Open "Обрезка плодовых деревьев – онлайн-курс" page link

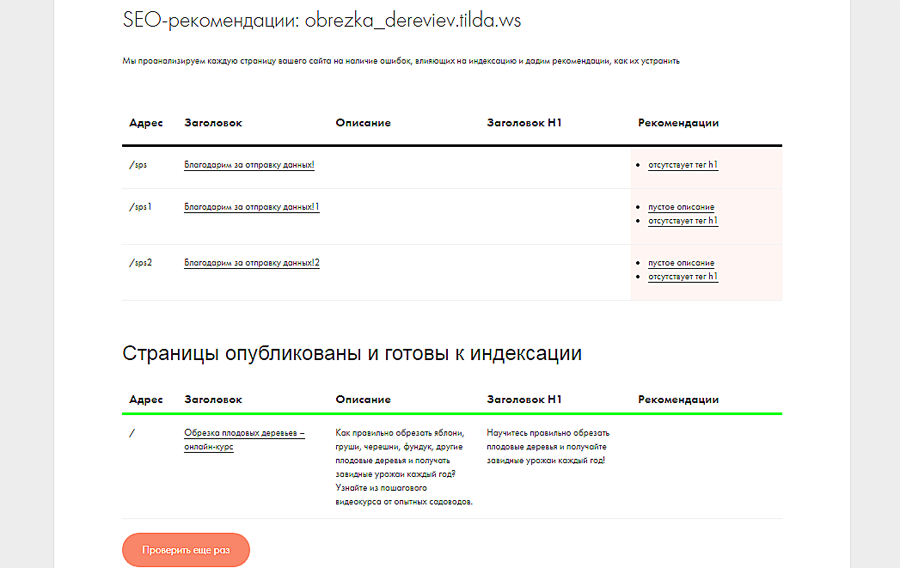point(244,440)
